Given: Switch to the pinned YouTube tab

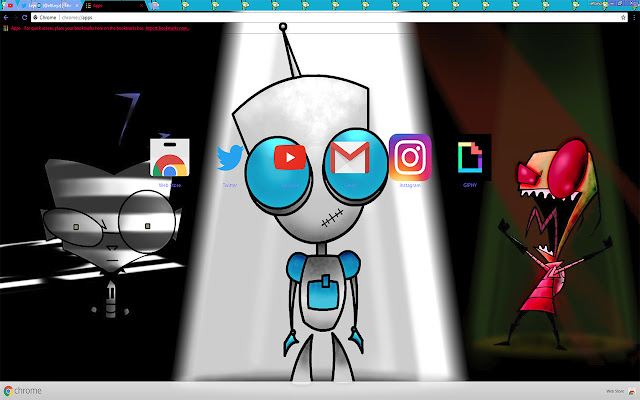Looking at the screenshot, I should 10,6.
